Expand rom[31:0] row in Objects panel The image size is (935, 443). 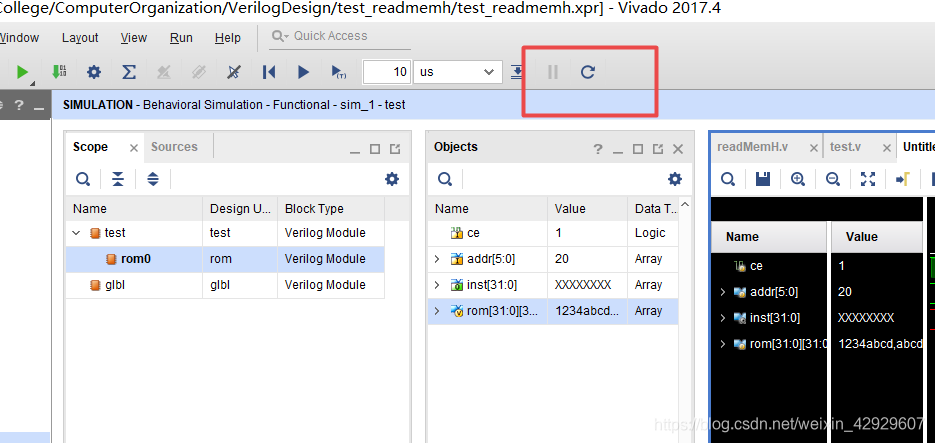click(x=437, y=311)
